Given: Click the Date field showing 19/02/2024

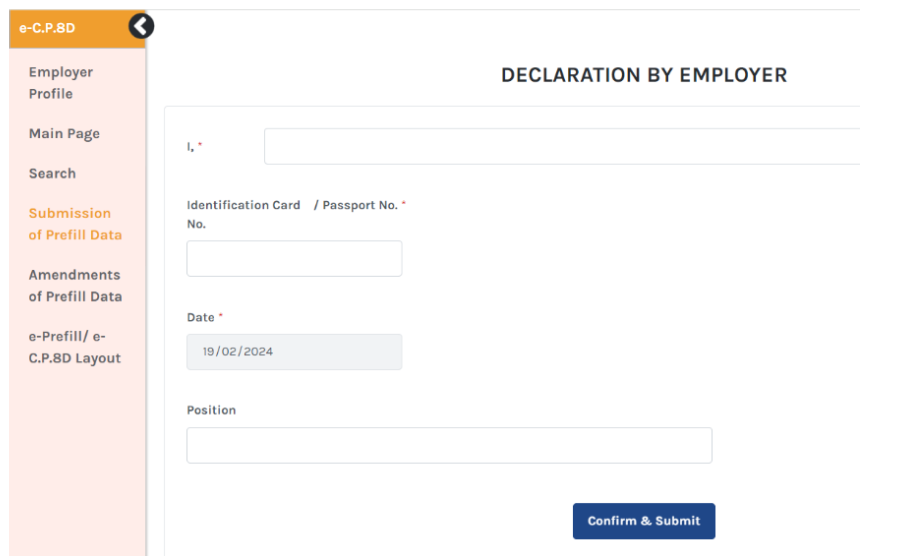Looking at the screenshot, I should (x=294, y=352).
